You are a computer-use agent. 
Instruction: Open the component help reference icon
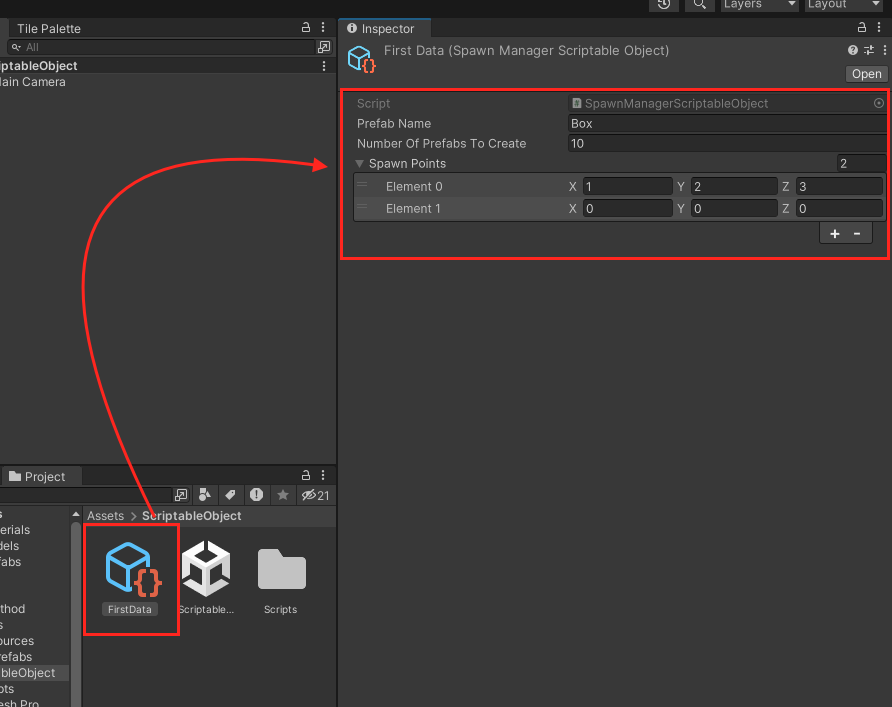click(x=852, y=50)
